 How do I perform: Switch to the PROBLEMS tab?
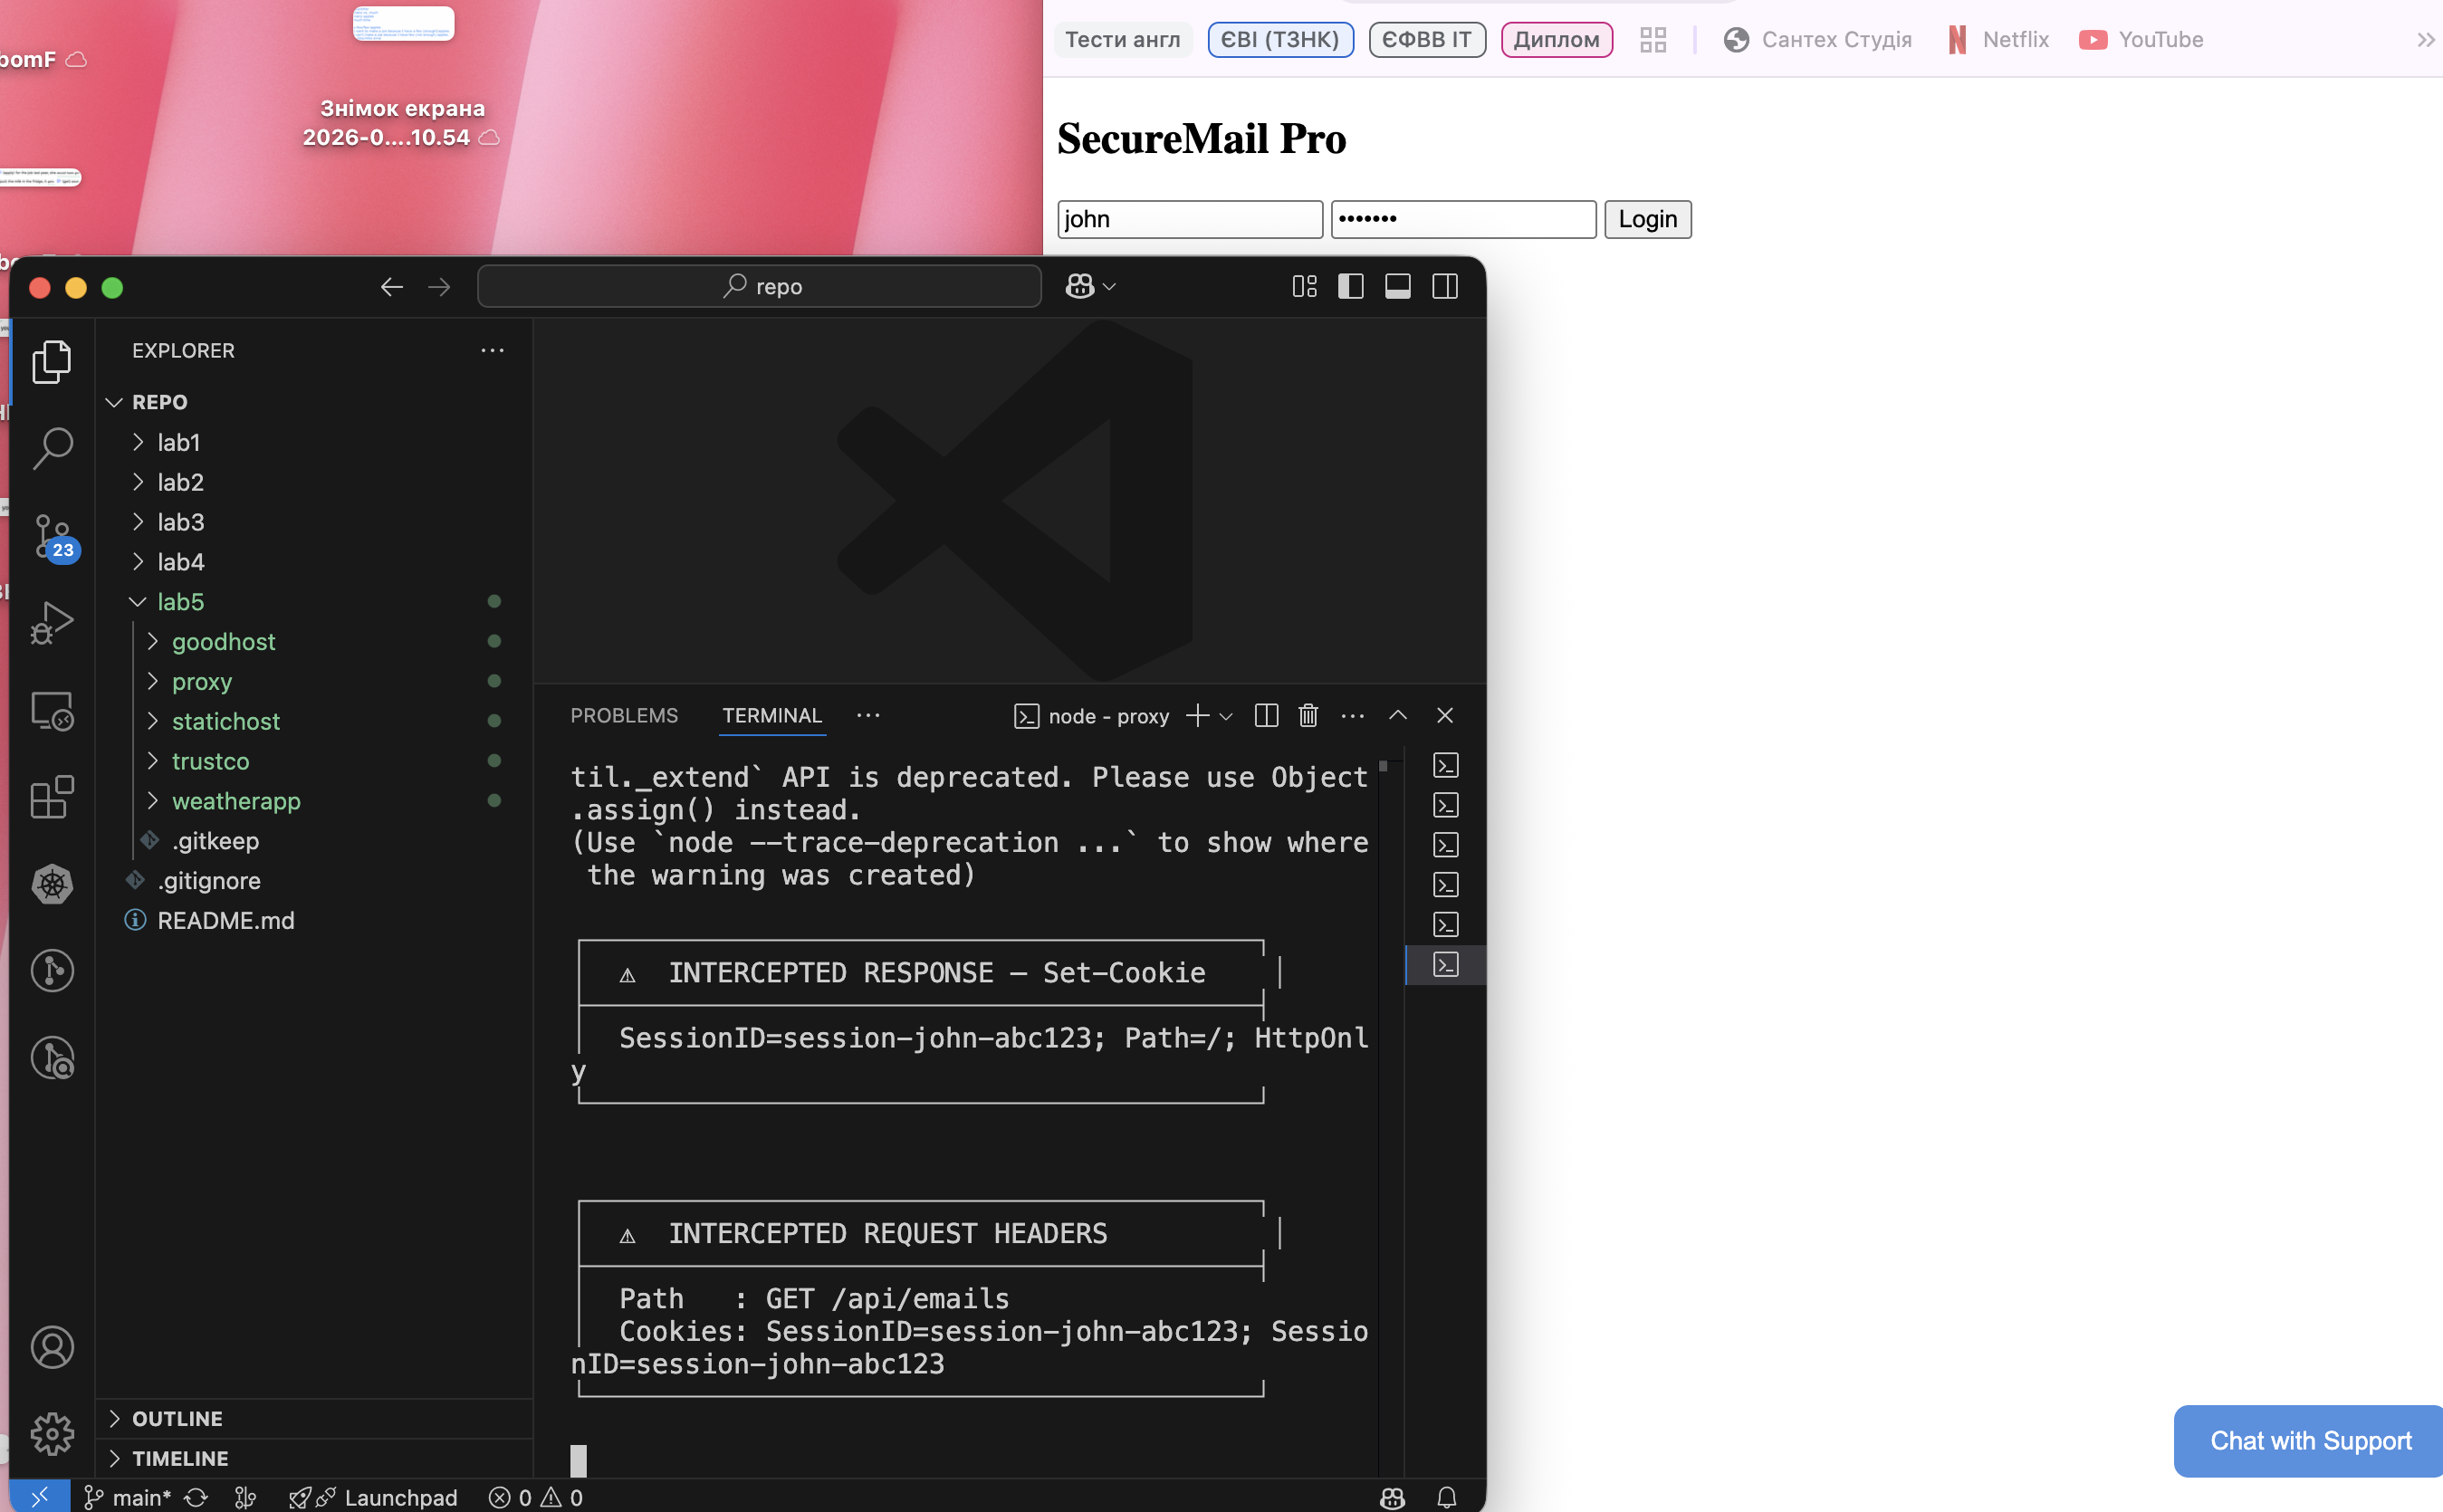tap(624, 716)
